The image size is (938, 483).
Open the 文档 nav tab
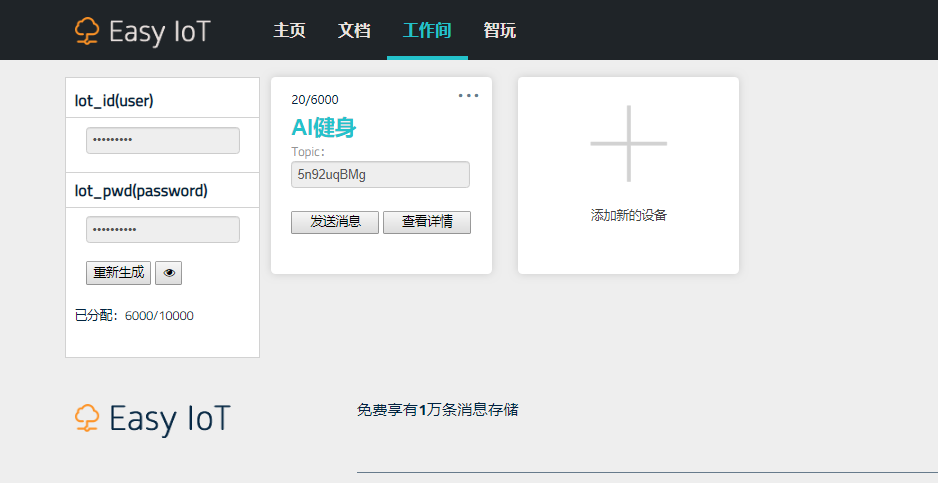pos(354,31)
